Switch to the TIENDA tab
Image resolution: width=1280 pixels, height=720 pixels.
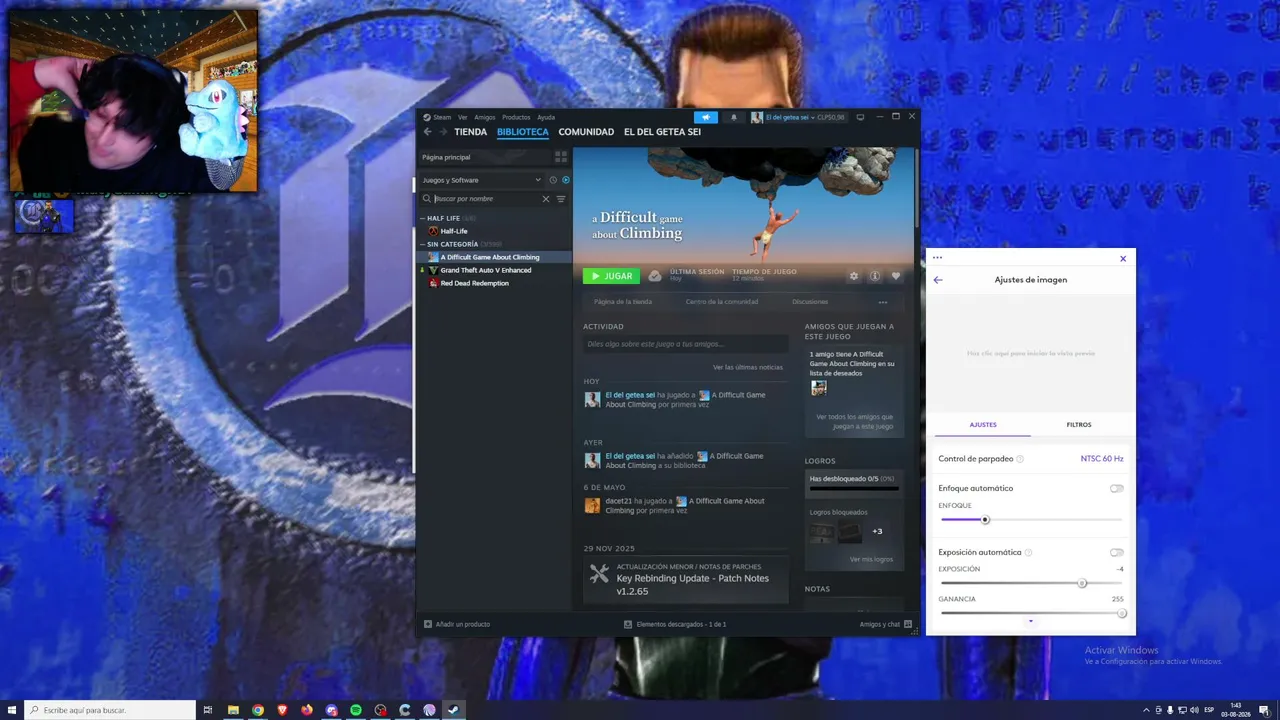471,132
